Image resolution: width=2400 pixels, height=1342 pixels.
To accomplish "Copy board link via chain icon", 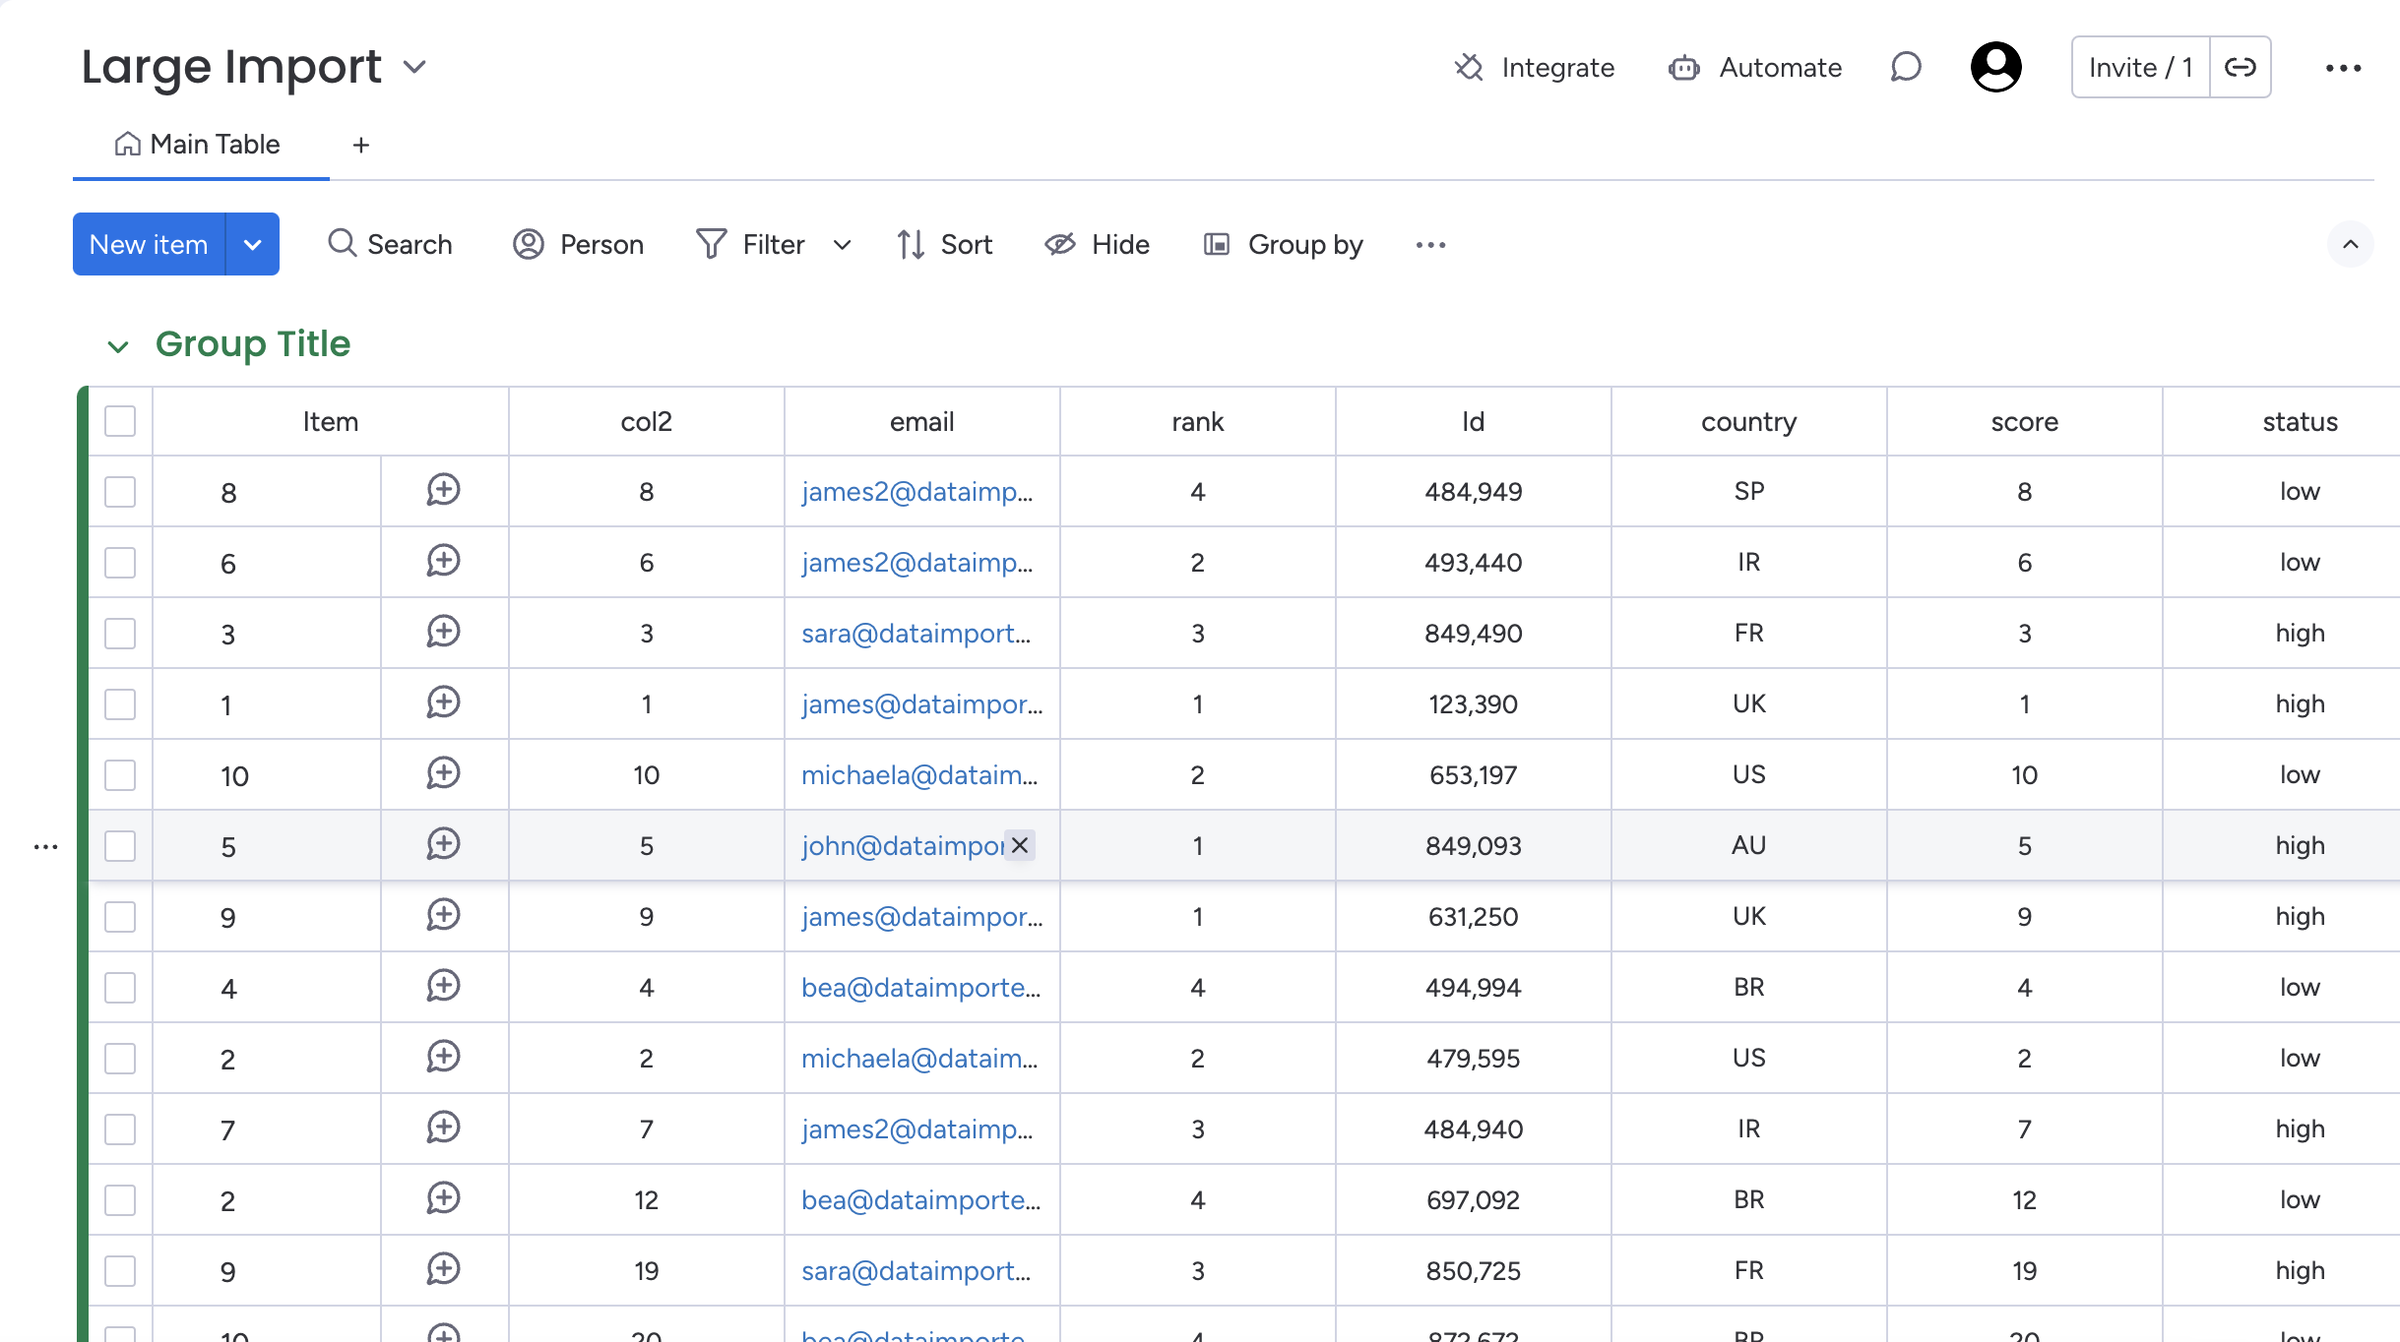I will [2240, 67].
